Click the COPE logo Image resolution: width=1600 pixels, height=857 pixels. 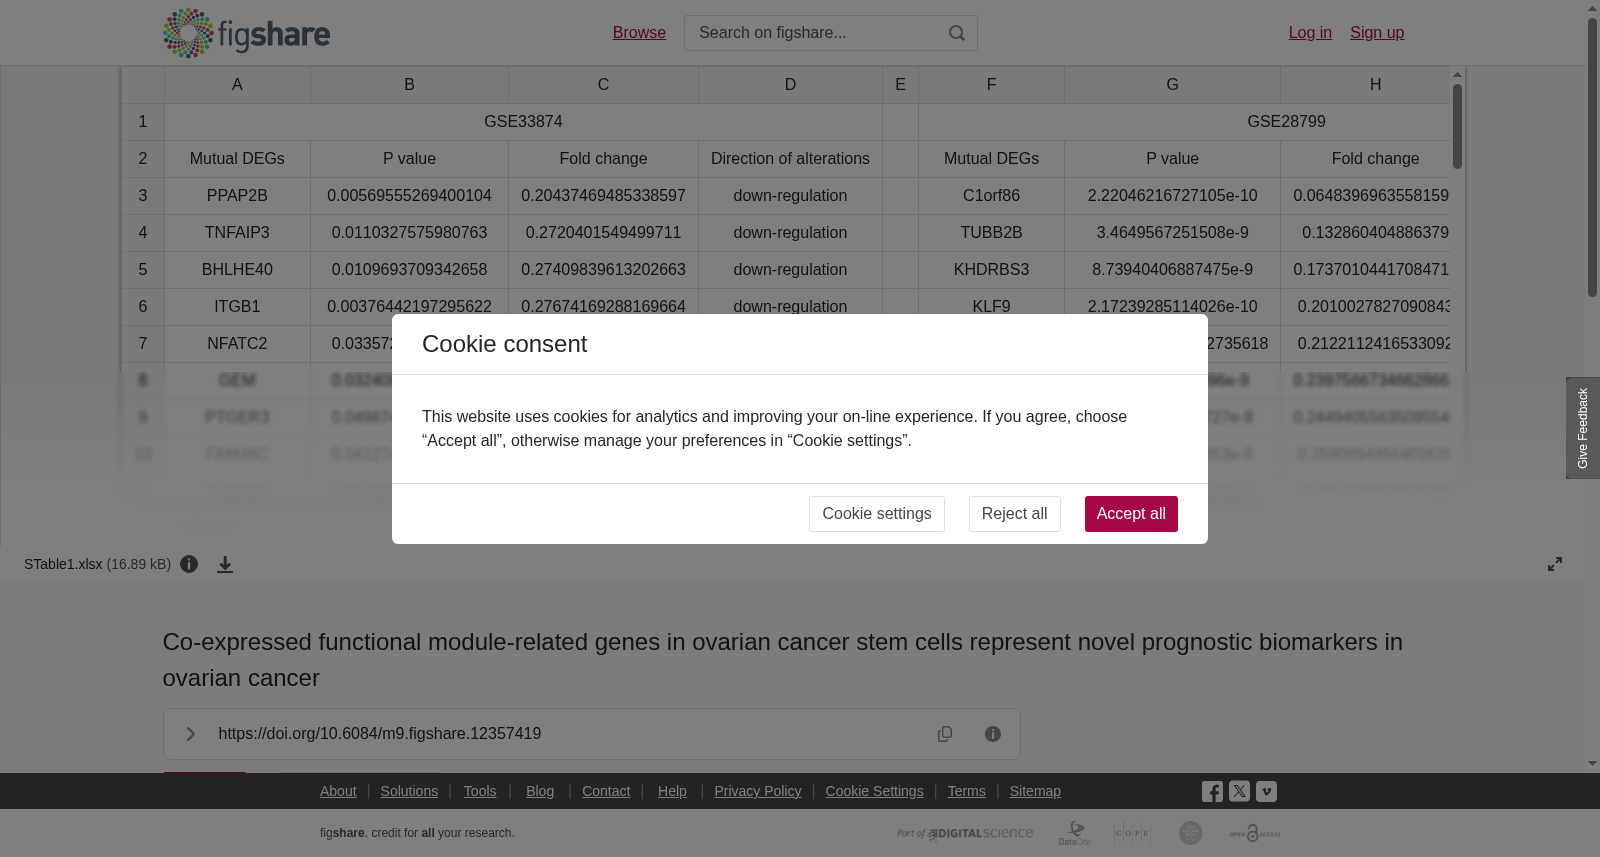1132,833
